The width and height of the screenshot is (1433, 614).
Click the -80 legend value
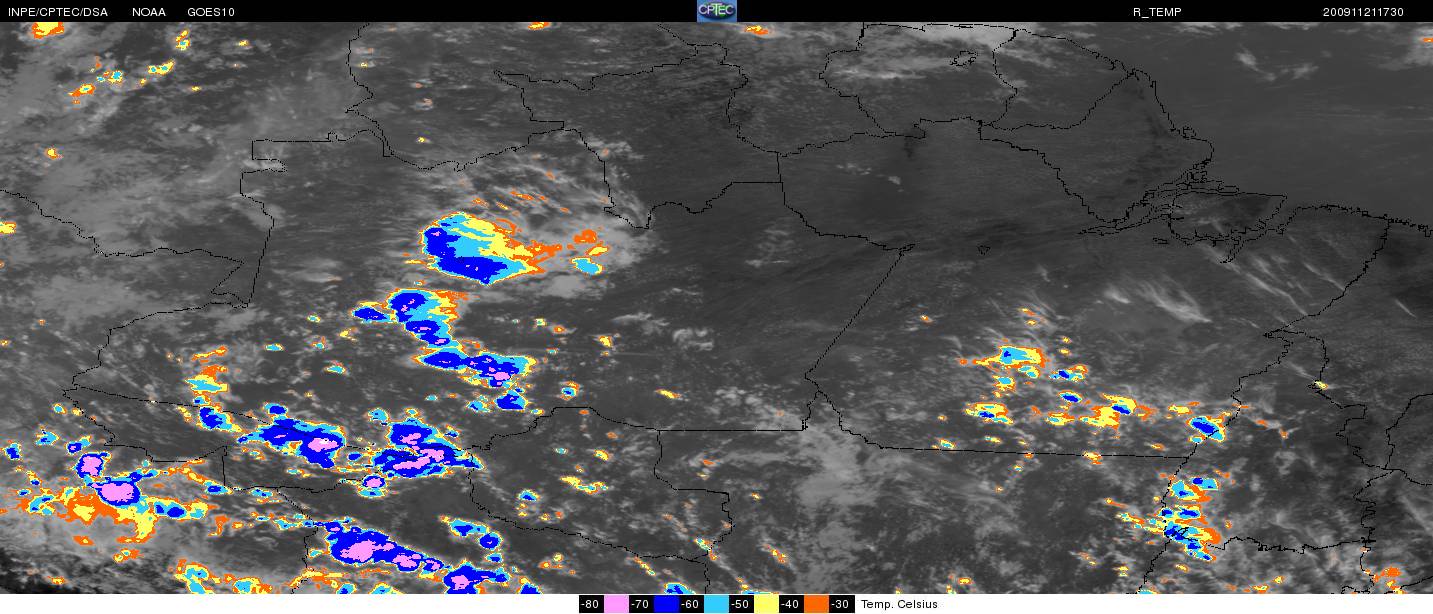pos(590,604)
